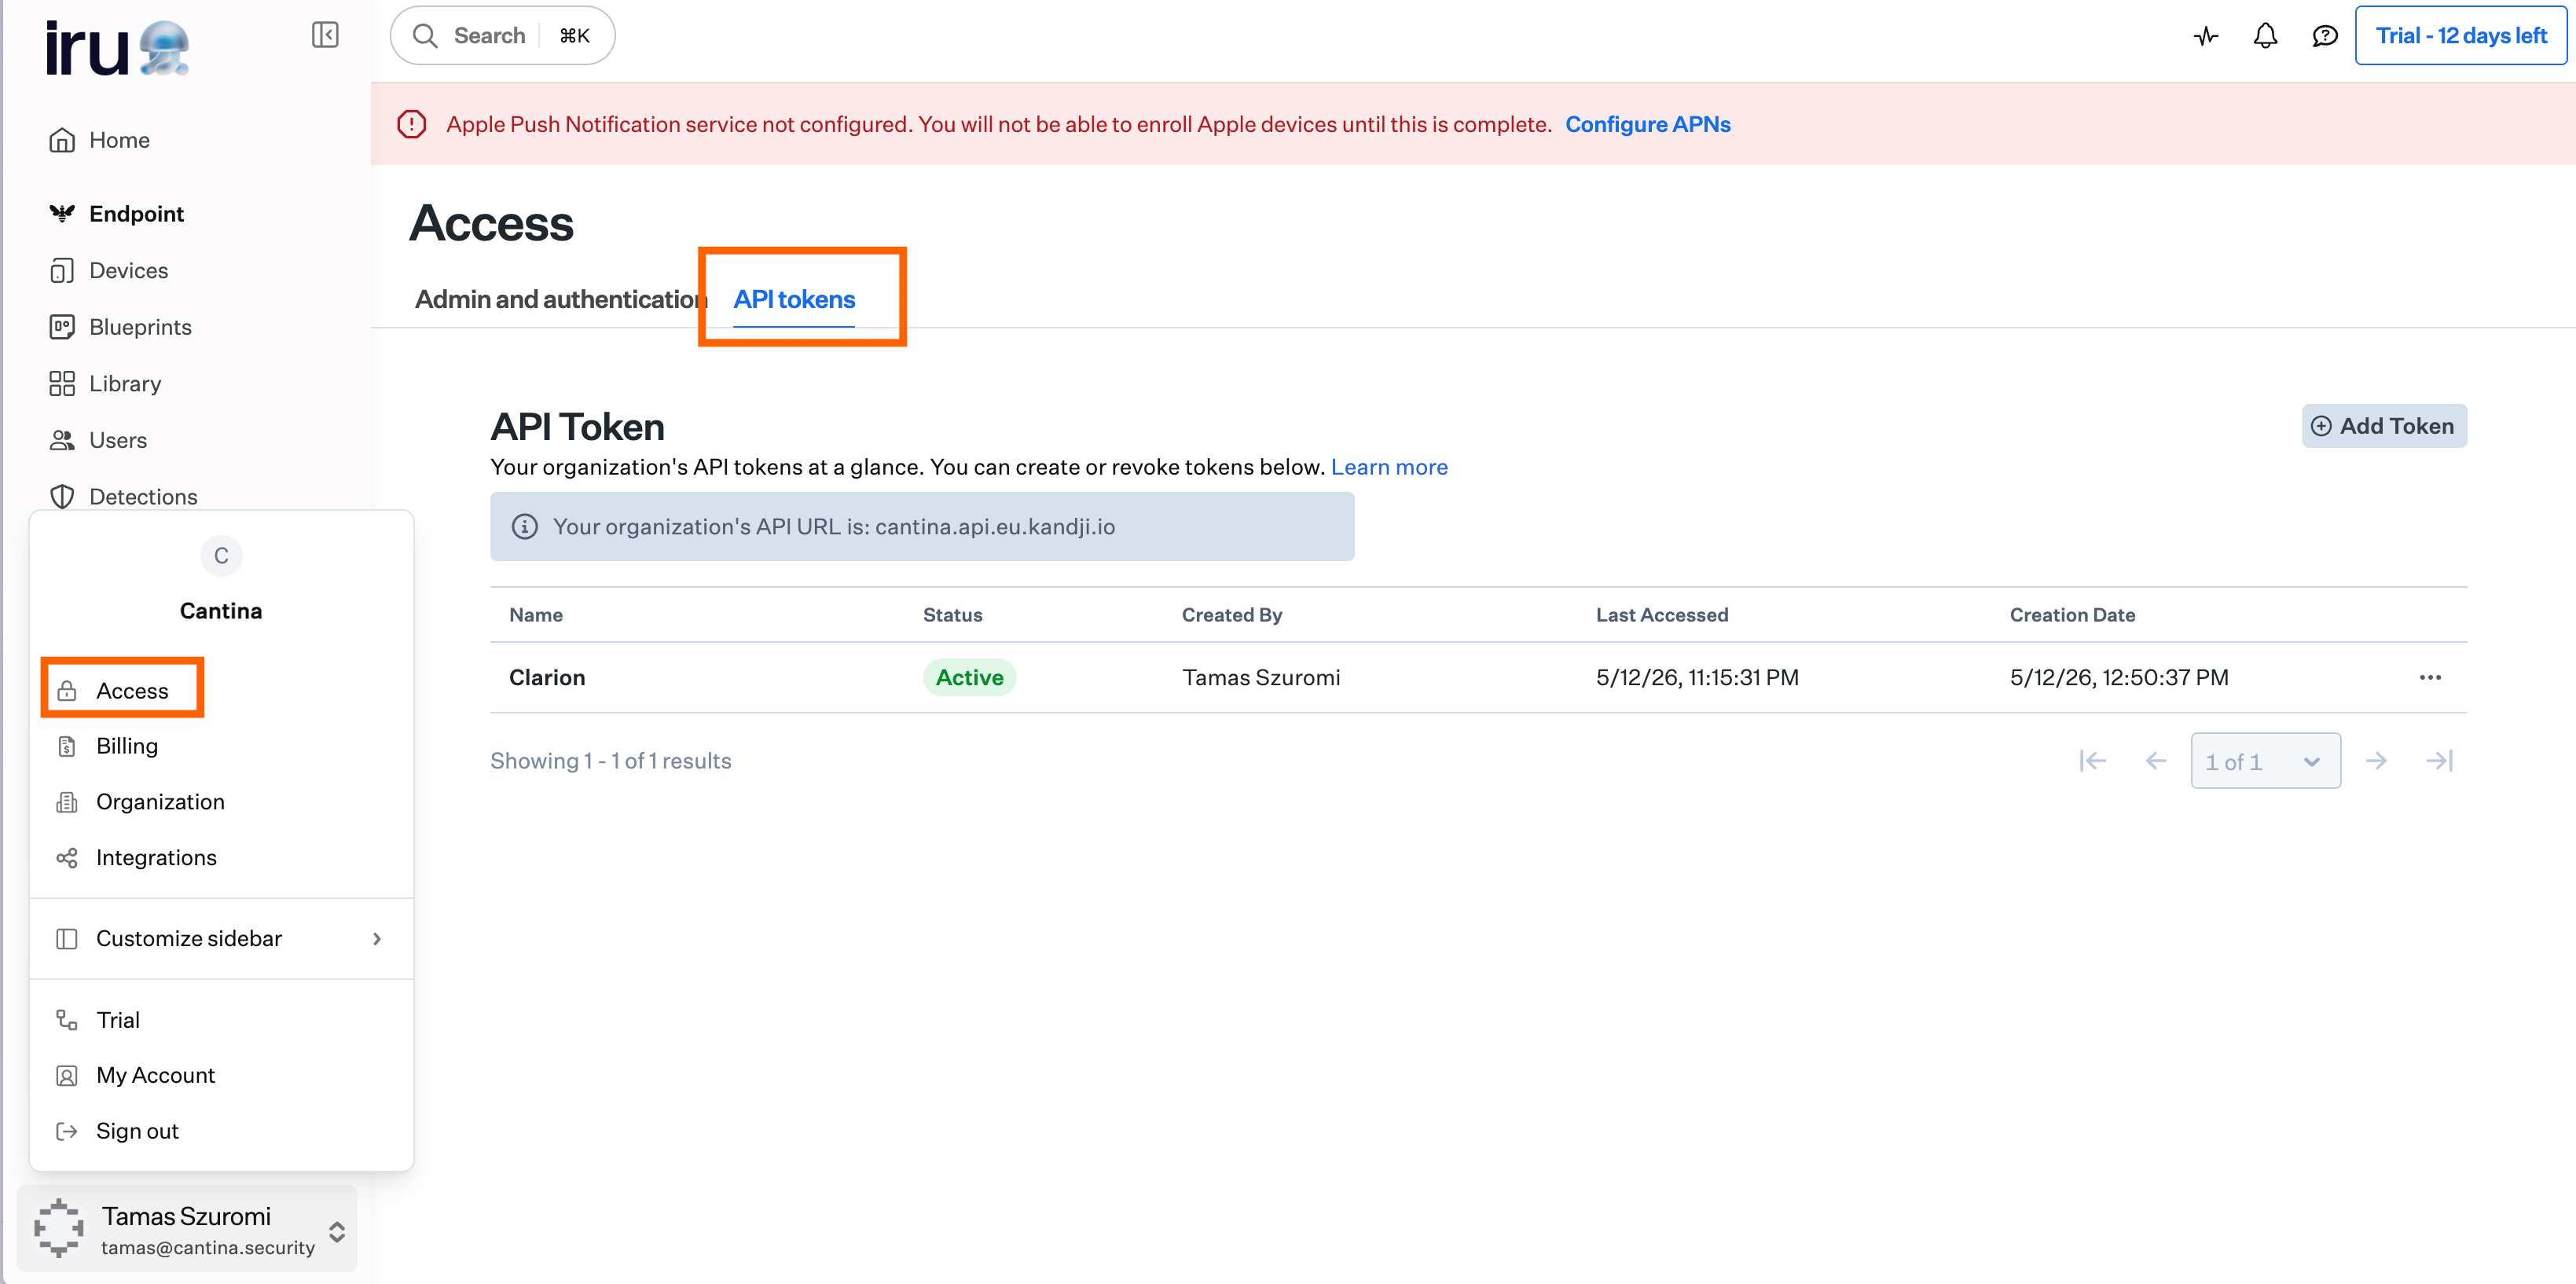Click the Add Token button
The height and width of the screenshot is (1284, 2576).
(x=2383, y=426)
